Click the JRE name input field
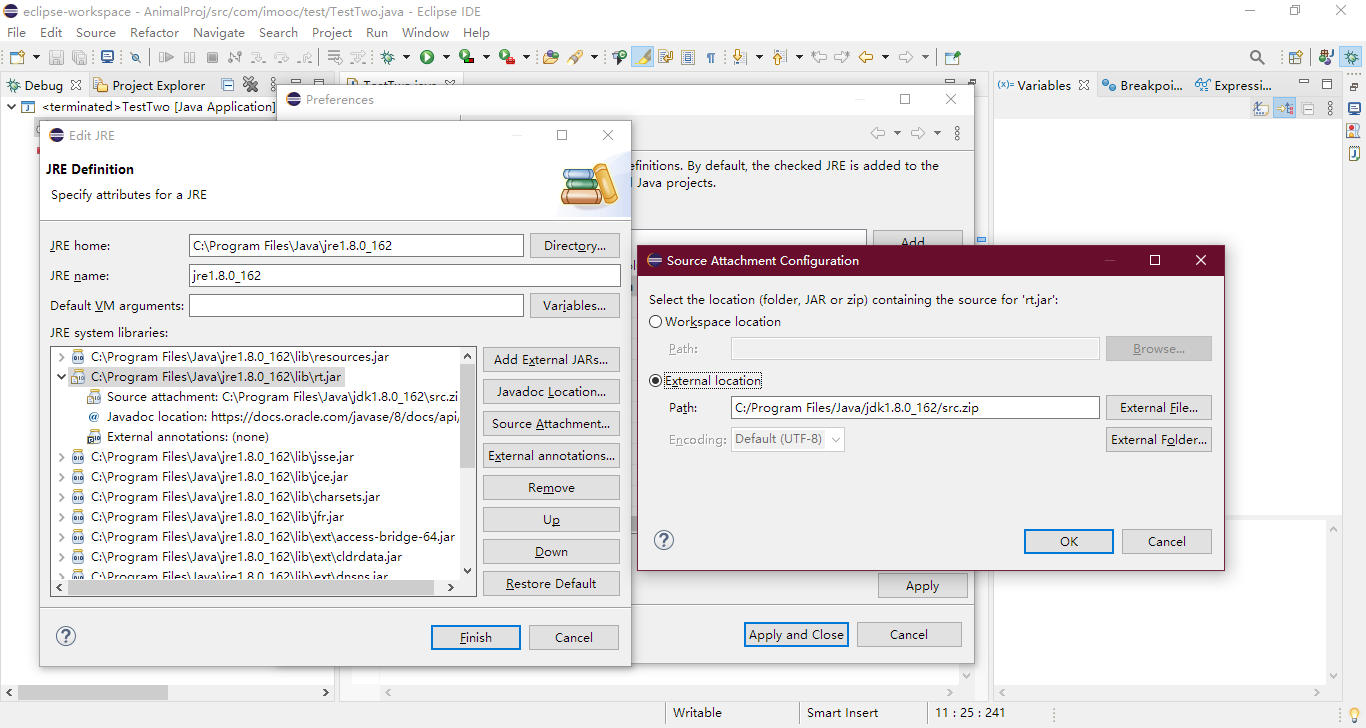Viewport: 1366px width, 728px height. tap(405, 275)
